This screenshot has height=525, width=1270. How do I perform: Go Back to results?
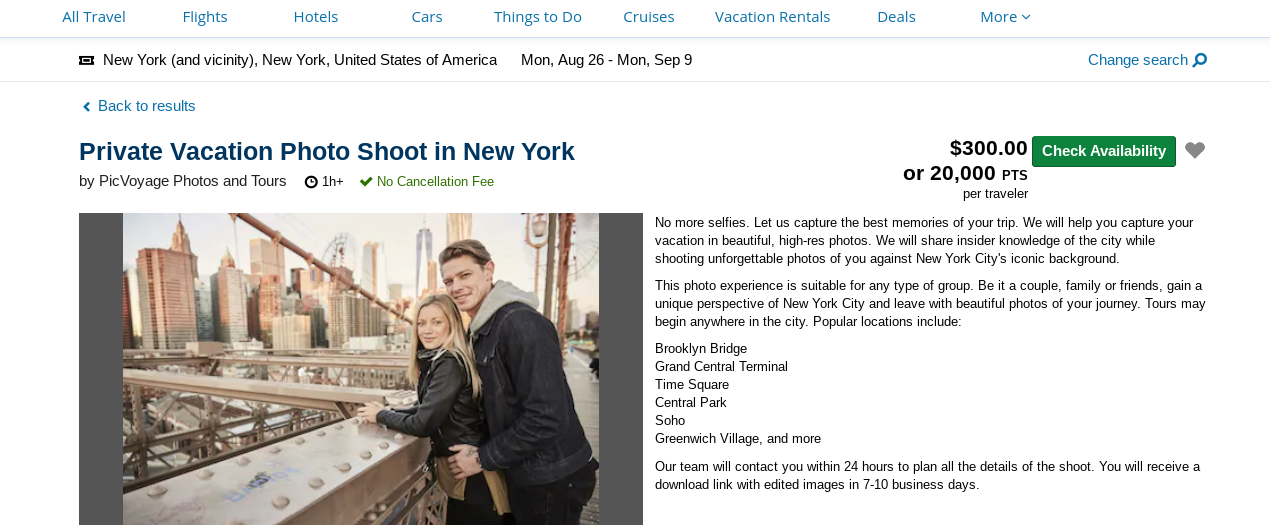pos(147,106)
